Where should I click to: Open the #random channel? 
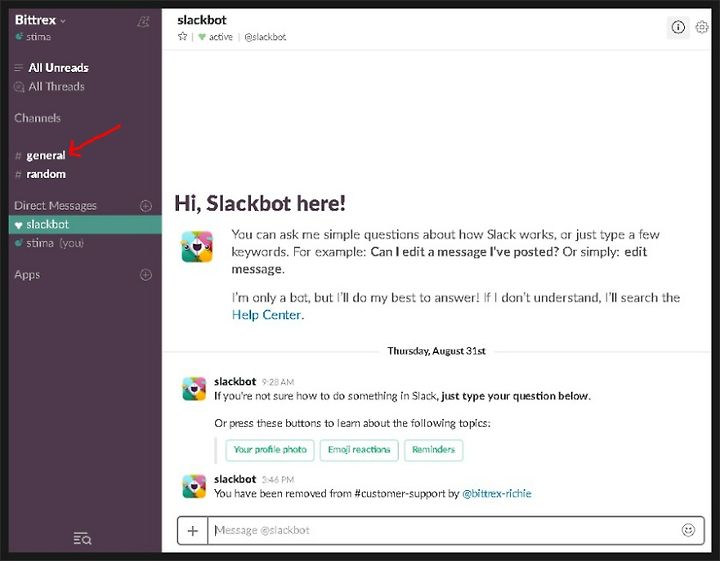(x=46, y=174)
